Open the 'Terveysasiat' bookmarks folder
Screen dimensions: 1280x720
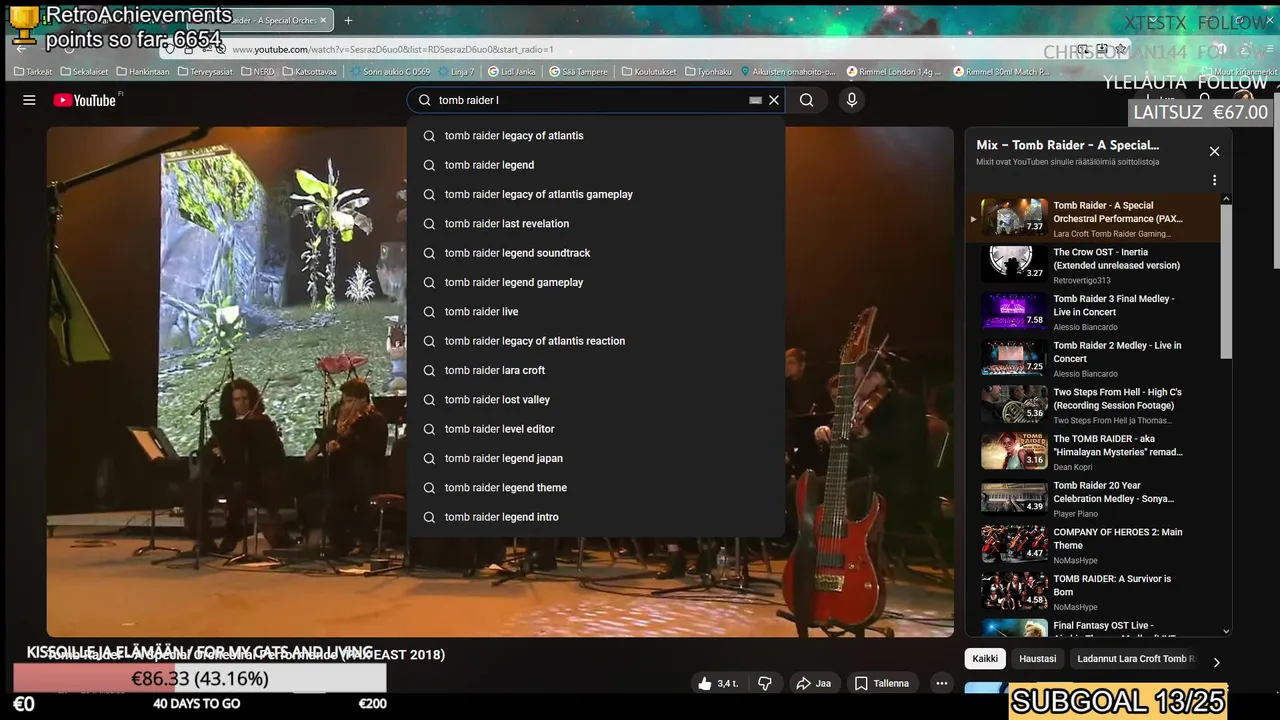tap(206, 72)
